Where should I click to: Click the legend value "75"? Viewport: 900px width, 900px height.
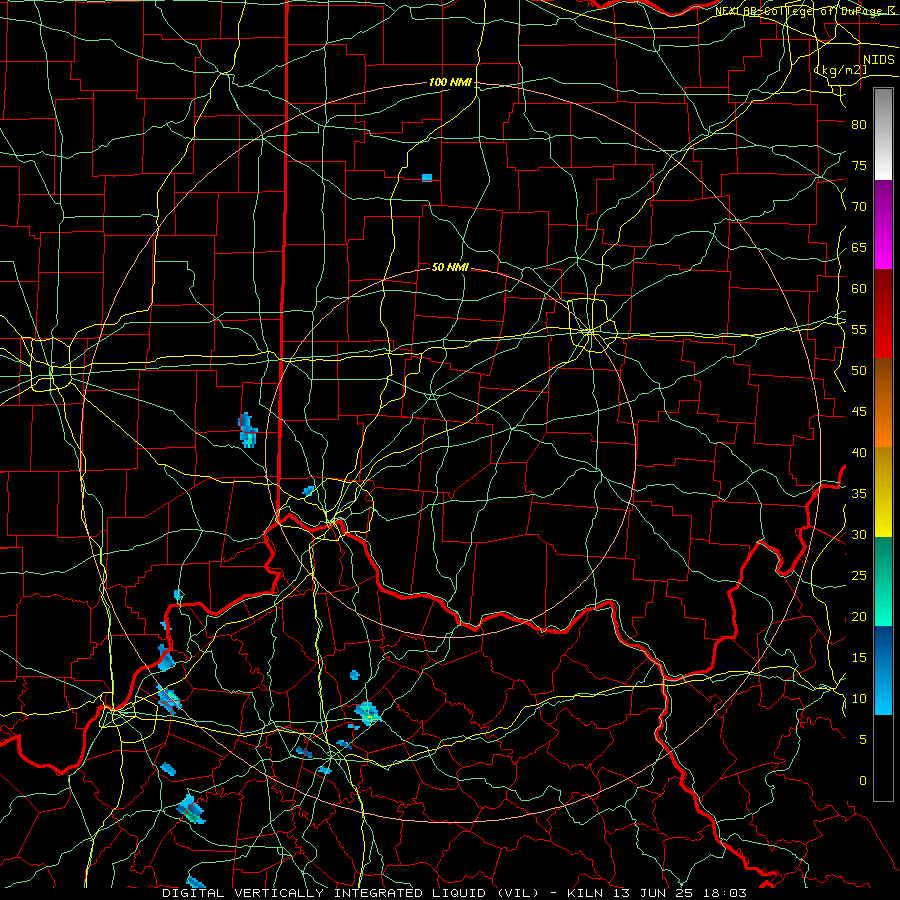pyautogui.click(x=859, y=165)
